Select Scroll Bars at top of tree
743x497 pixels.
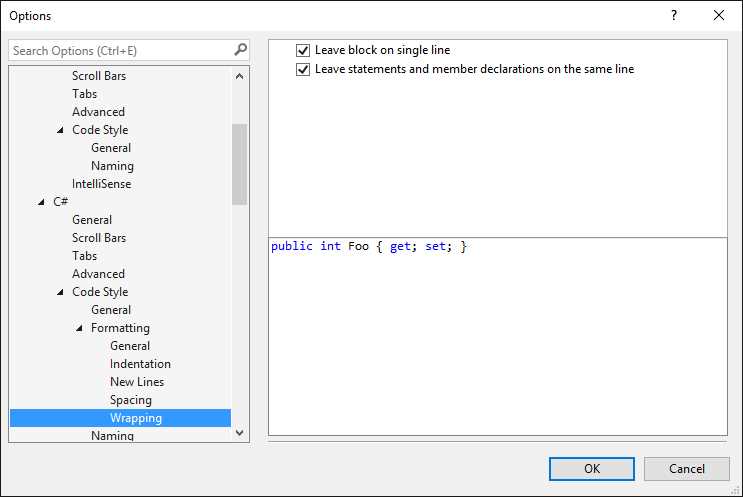99,76
